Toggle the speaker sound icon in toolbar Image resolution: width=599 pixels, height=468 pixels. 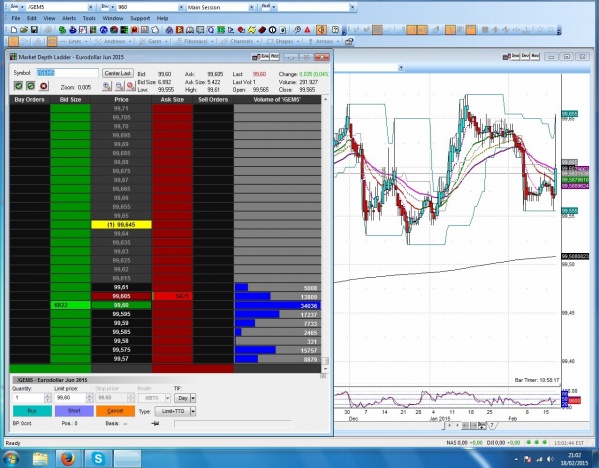coord(322,30)
